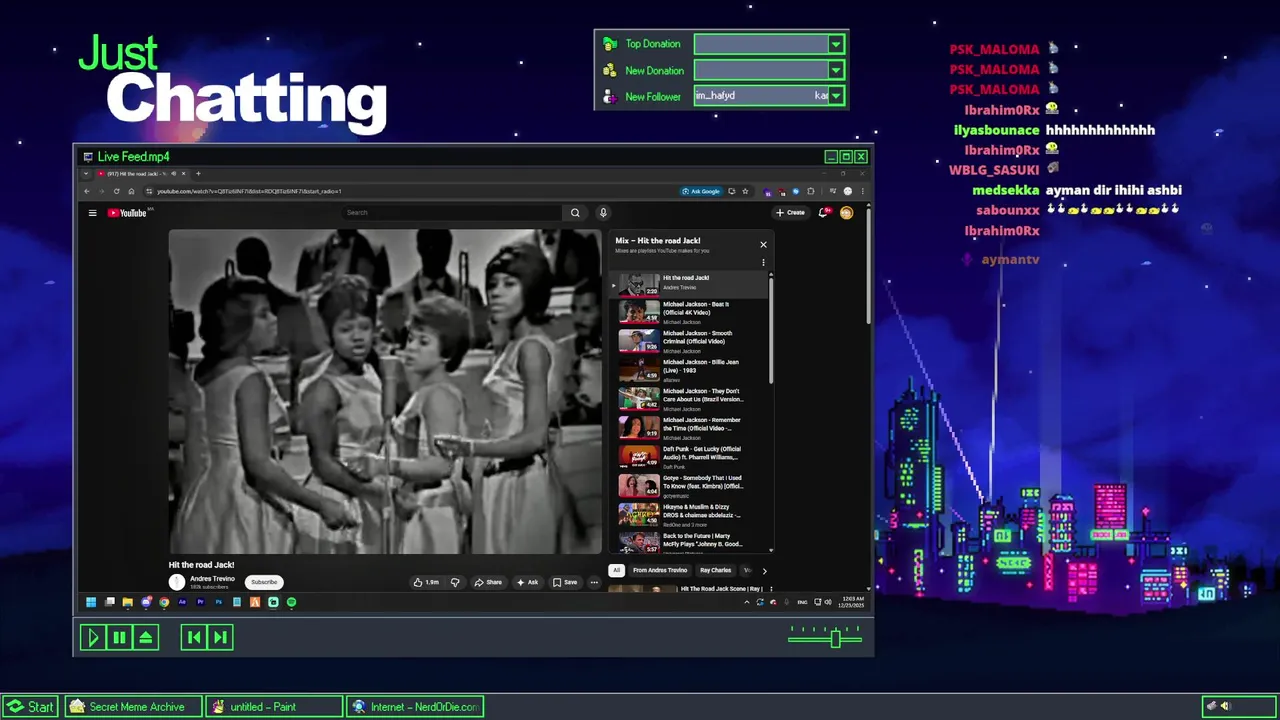
Task: Go to the YouTube home logo
Action: coord(127,213)
